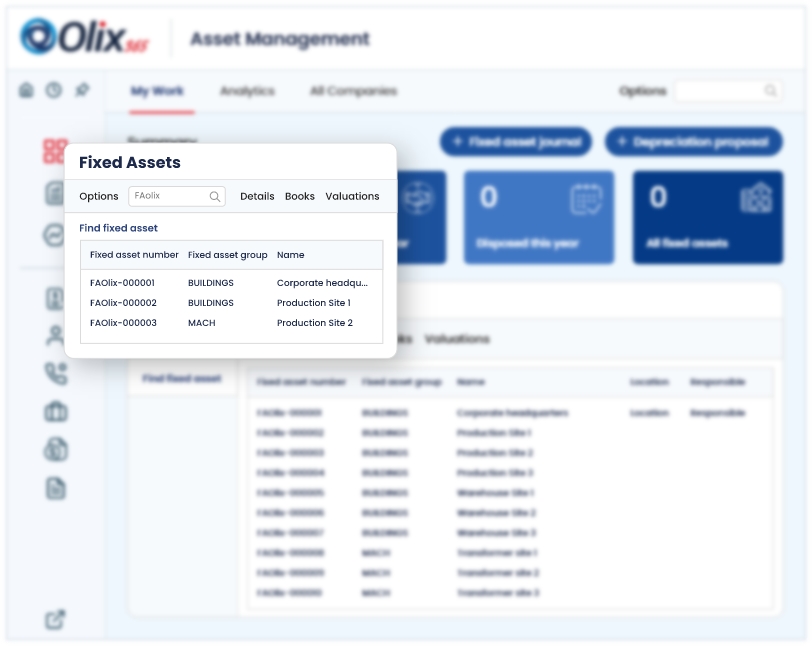Open Valuations tab in the Fixed Assets popup

click(352, 197)
